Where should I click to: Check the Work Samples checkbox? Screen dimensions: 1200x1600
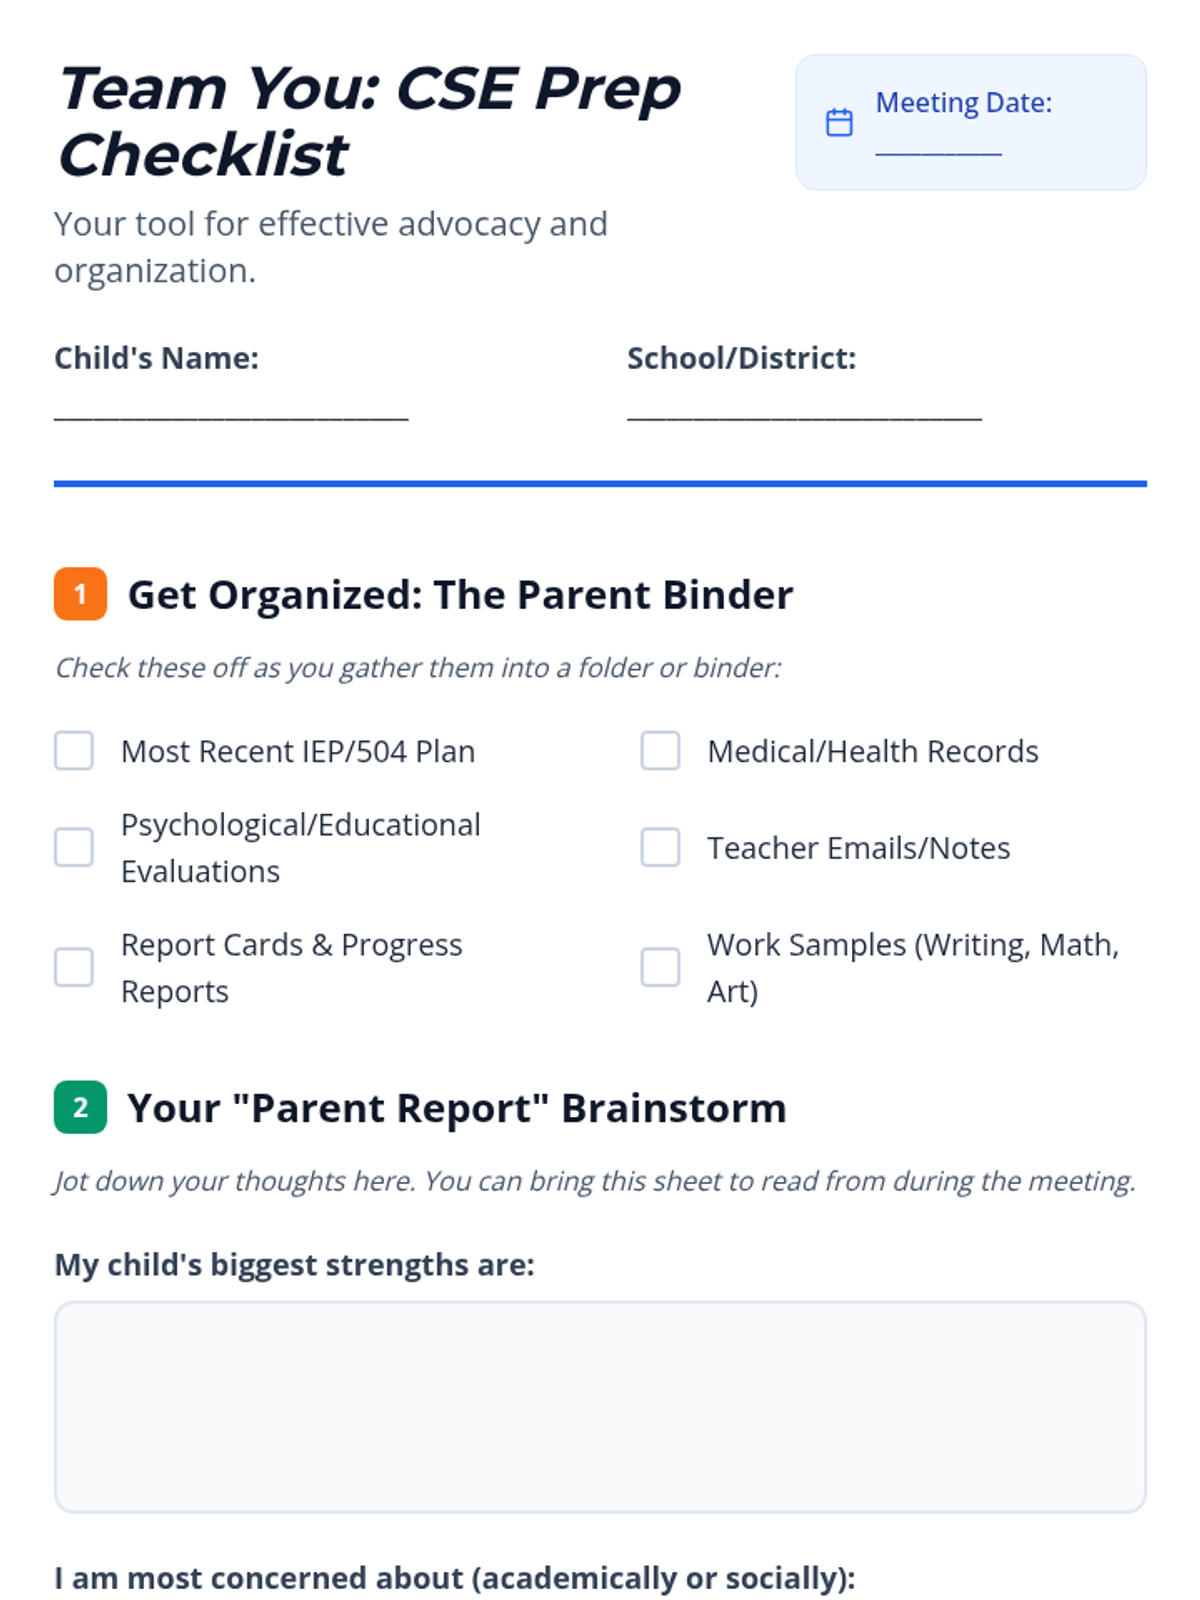click(660, 967)
